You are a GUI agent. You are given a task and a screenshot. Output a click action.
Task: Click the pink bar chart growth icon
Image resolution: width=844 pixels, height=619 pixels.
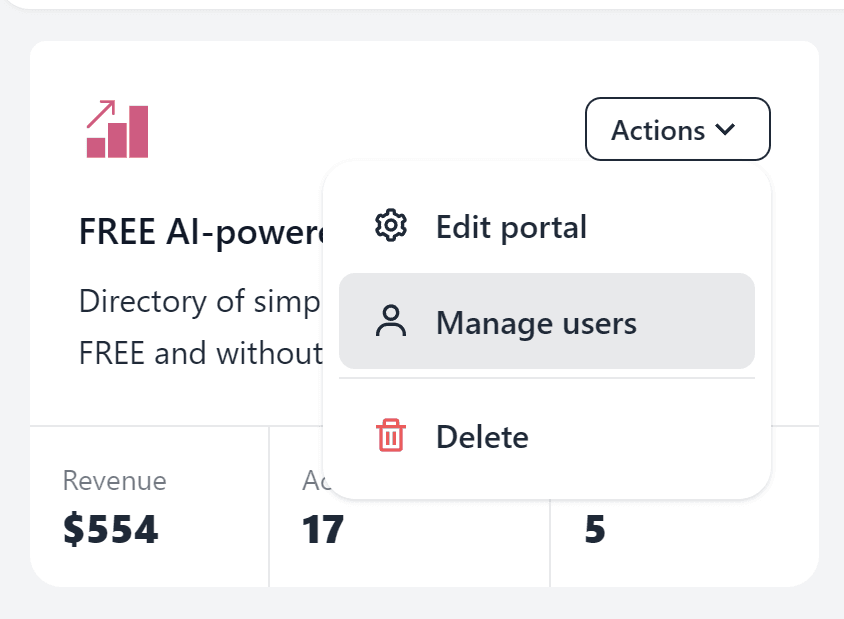(x=116, y=127)
